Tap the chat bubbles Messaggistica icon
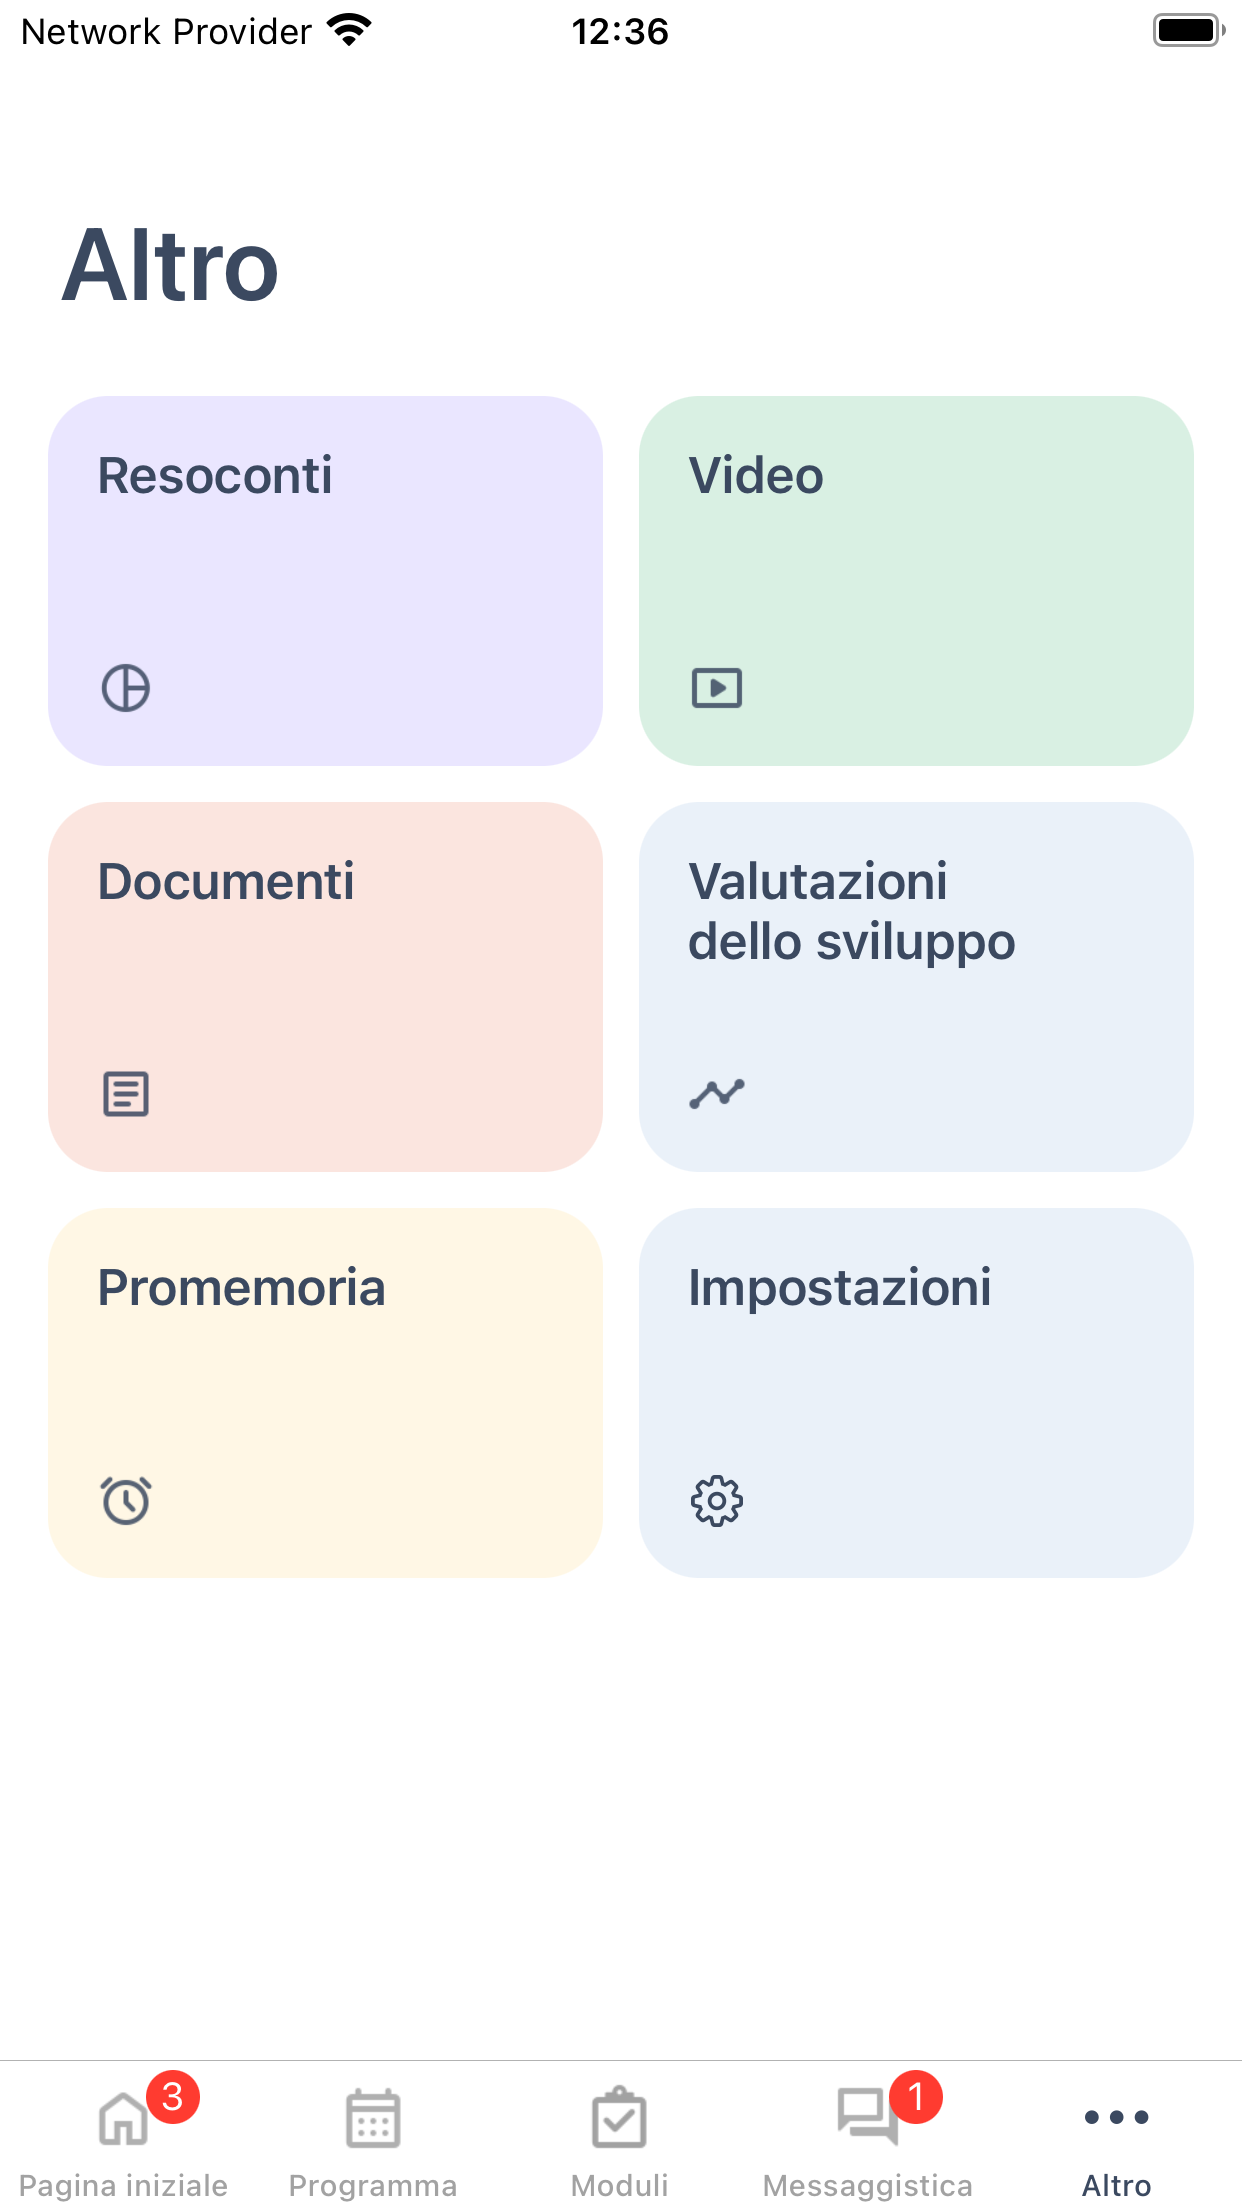Viewport: 1242px width, 2208px height. [866, 2116]
